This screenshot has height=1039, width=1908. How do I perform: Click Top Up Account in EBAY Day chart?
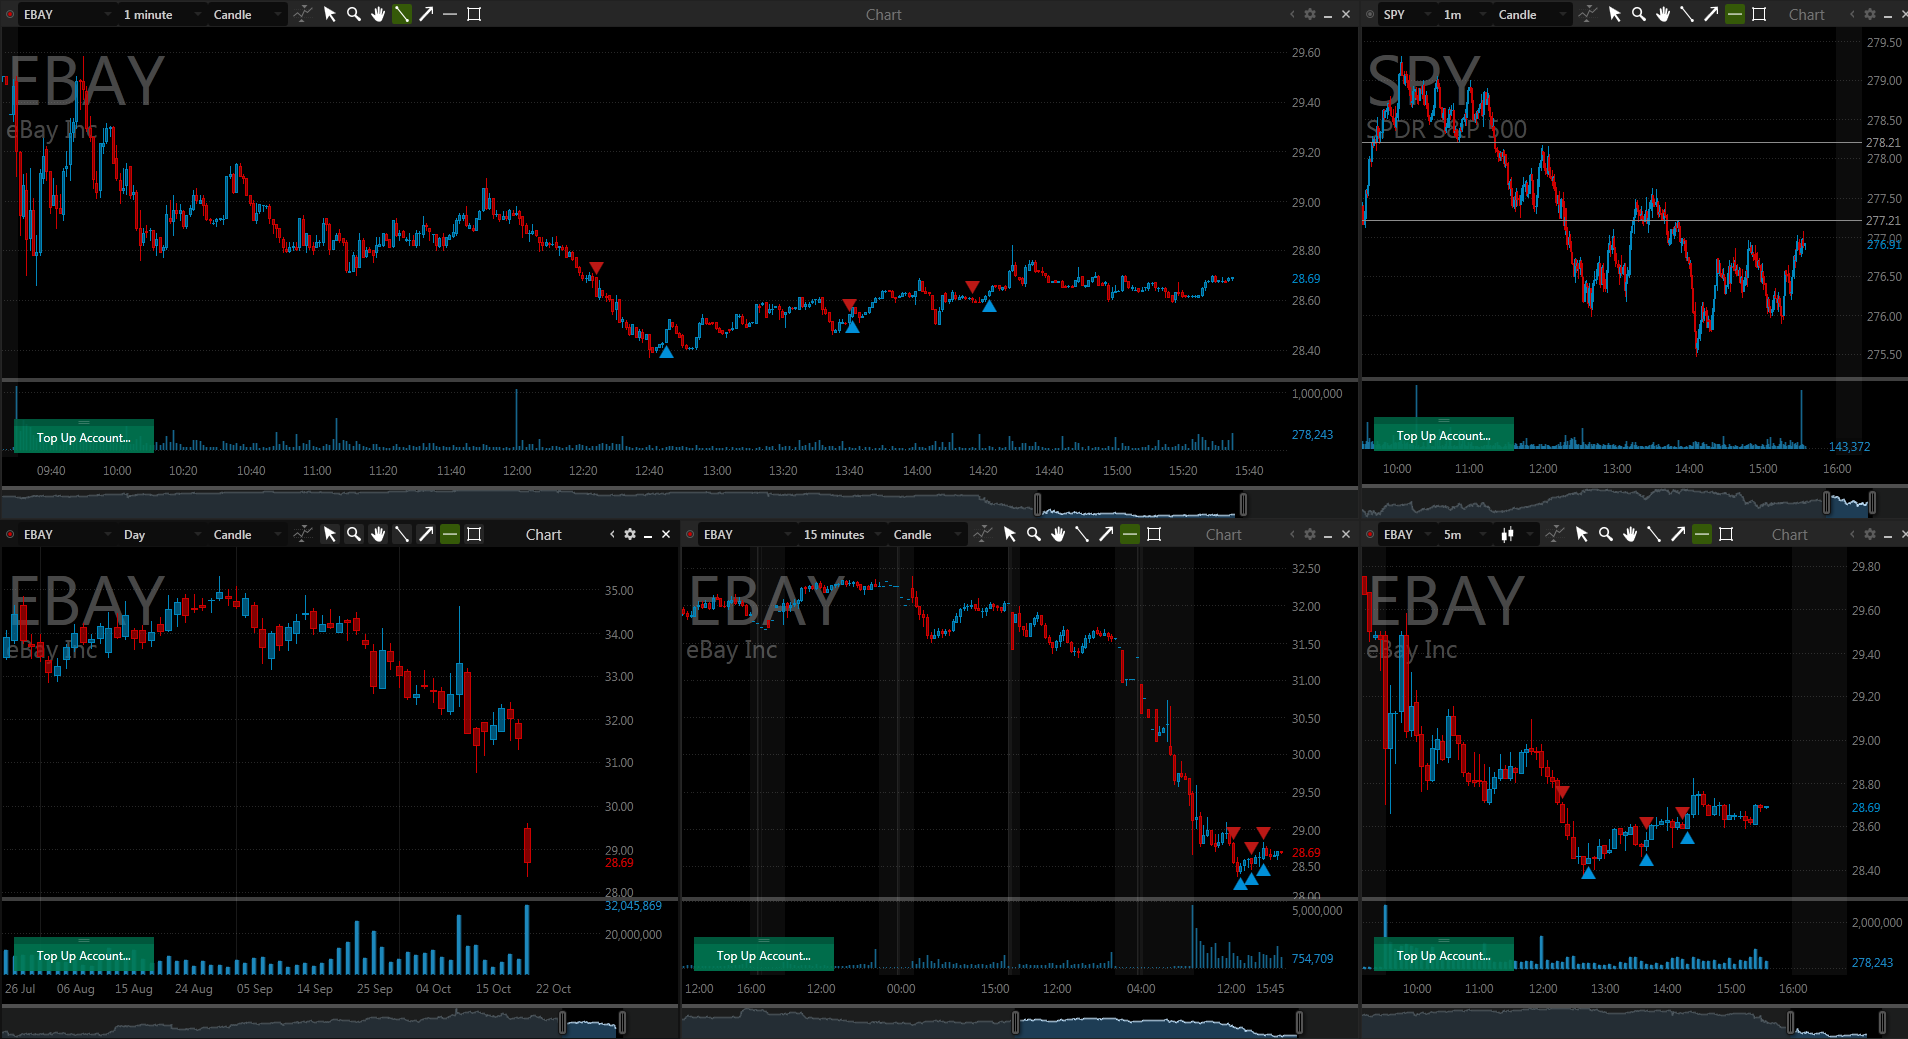tap(84, 955)
